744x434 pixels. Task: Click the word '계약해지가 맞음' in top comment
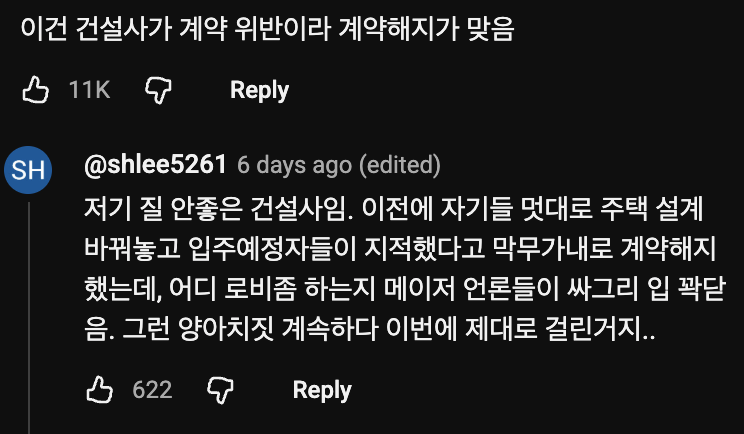(x=427, y=29)
